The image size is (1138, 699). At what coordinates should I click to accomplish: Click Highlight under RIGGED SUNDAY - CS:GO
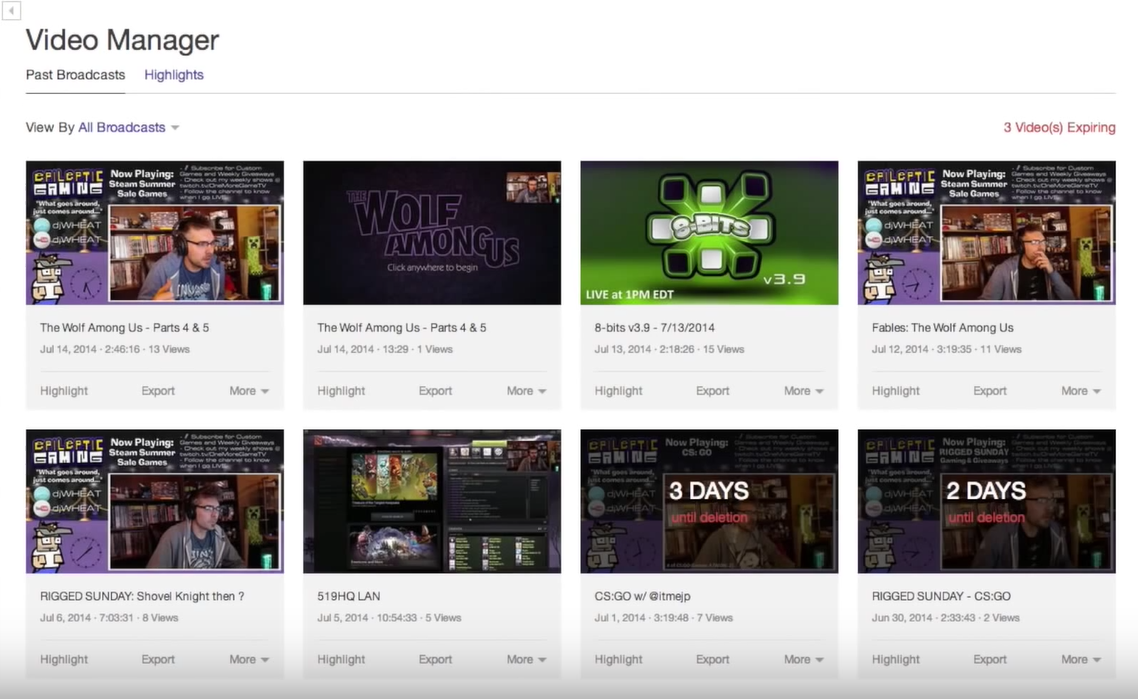click(896, 659)
